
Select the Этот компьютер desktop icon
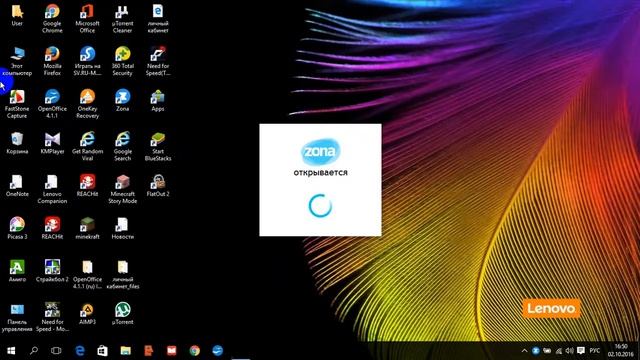17,61
